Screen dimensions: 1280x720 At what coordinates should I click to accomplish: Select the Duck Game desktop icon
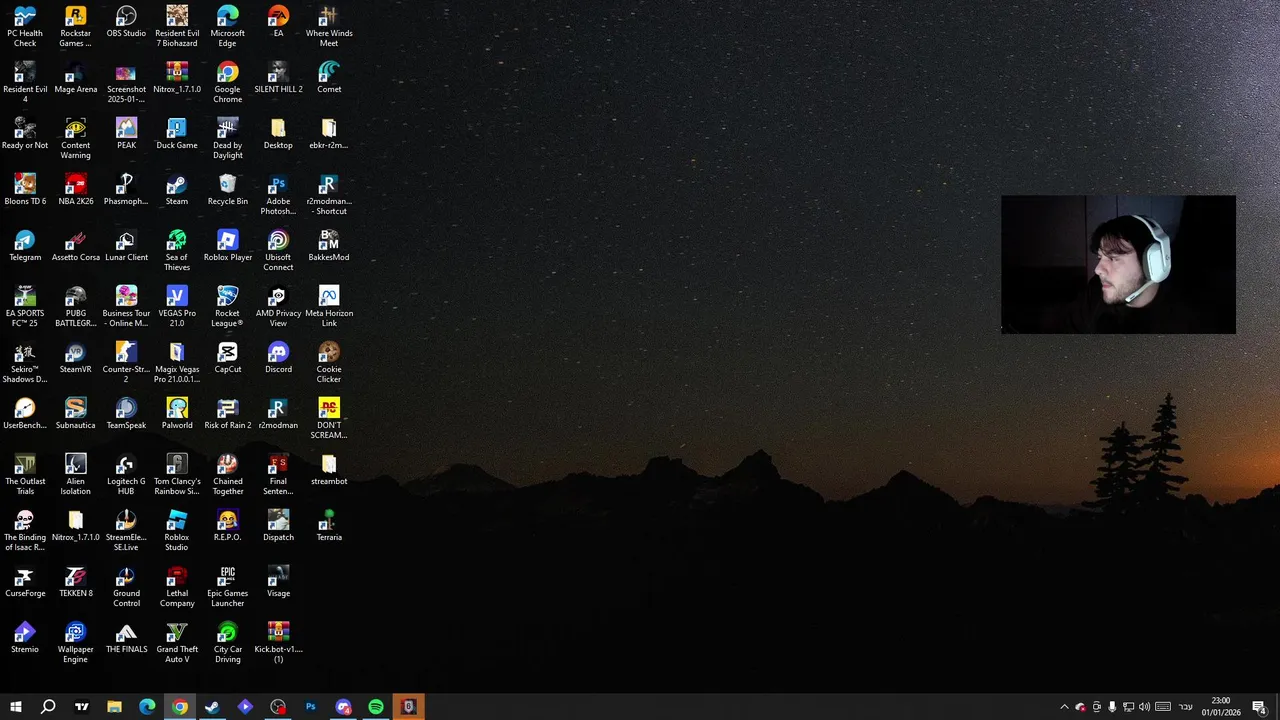pyautogui.click(x=177, y=134)
